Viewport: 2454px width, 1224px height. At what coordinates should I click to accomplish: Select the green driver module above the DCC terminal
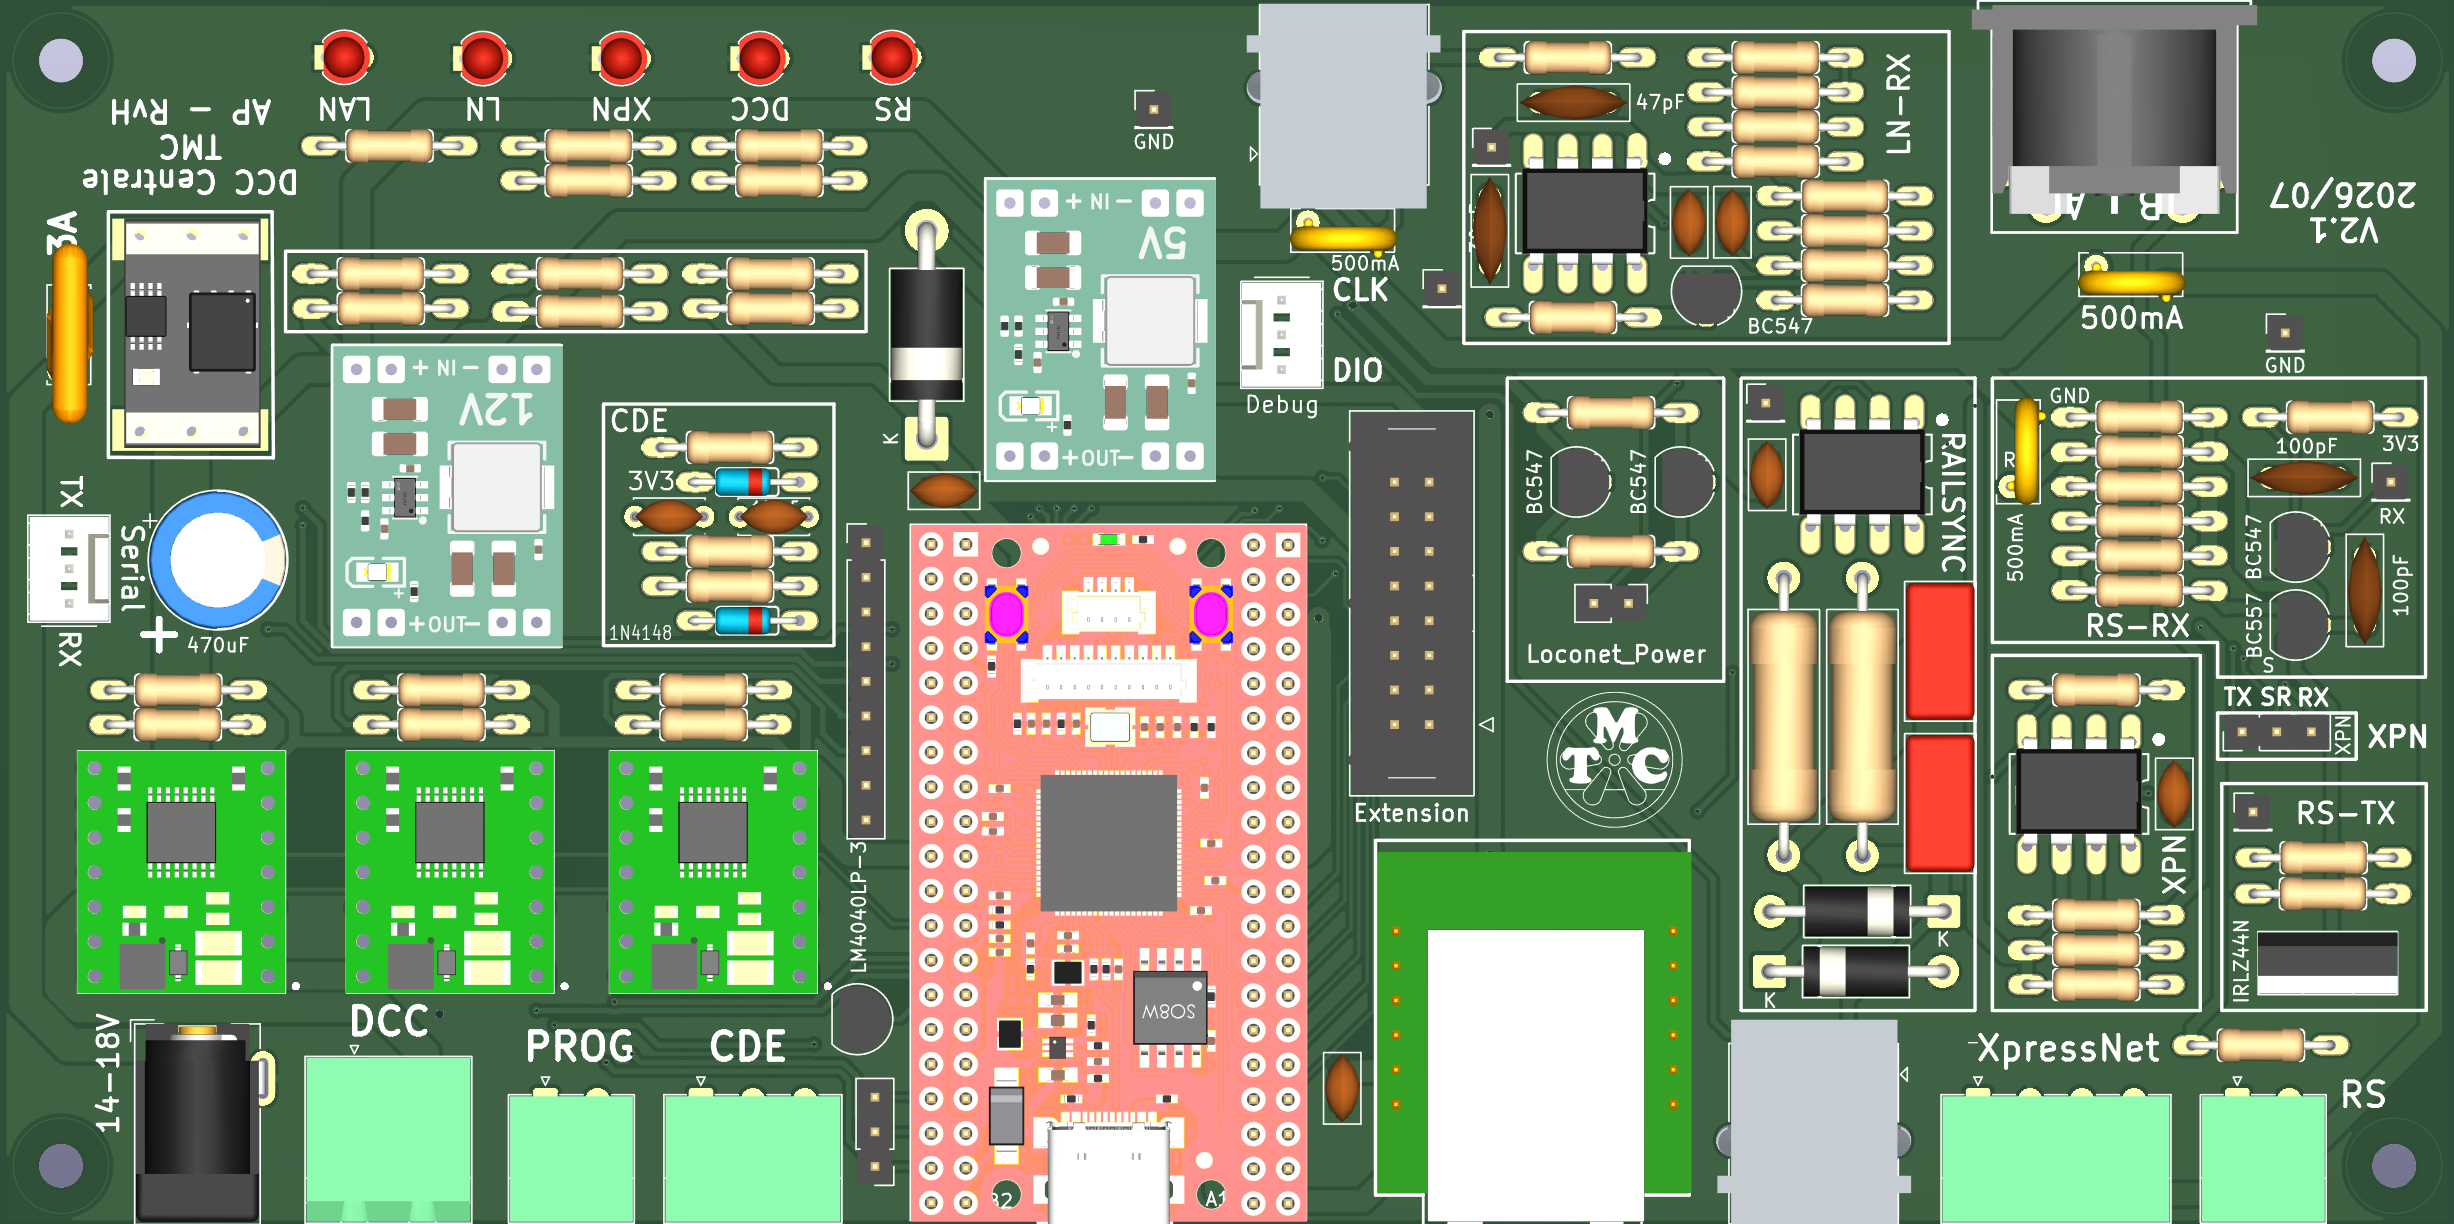click(x=181, y=872)
